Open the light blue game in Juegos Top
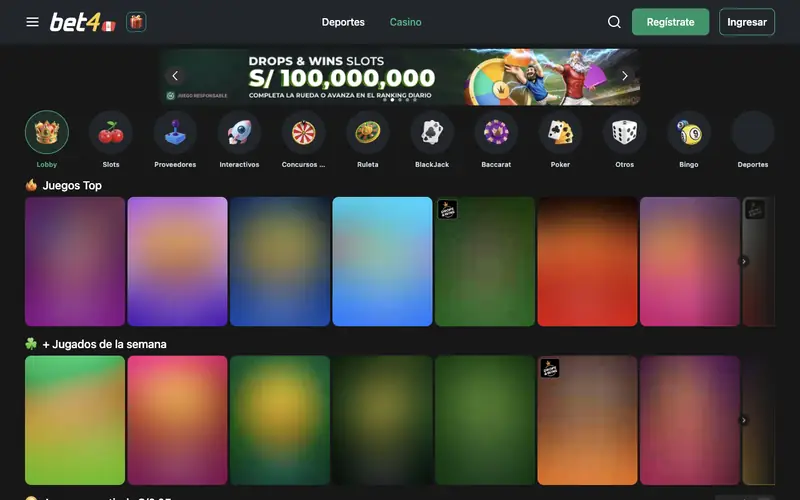The image size is (800, 500). pyautogui.click(x=382, y=261)
